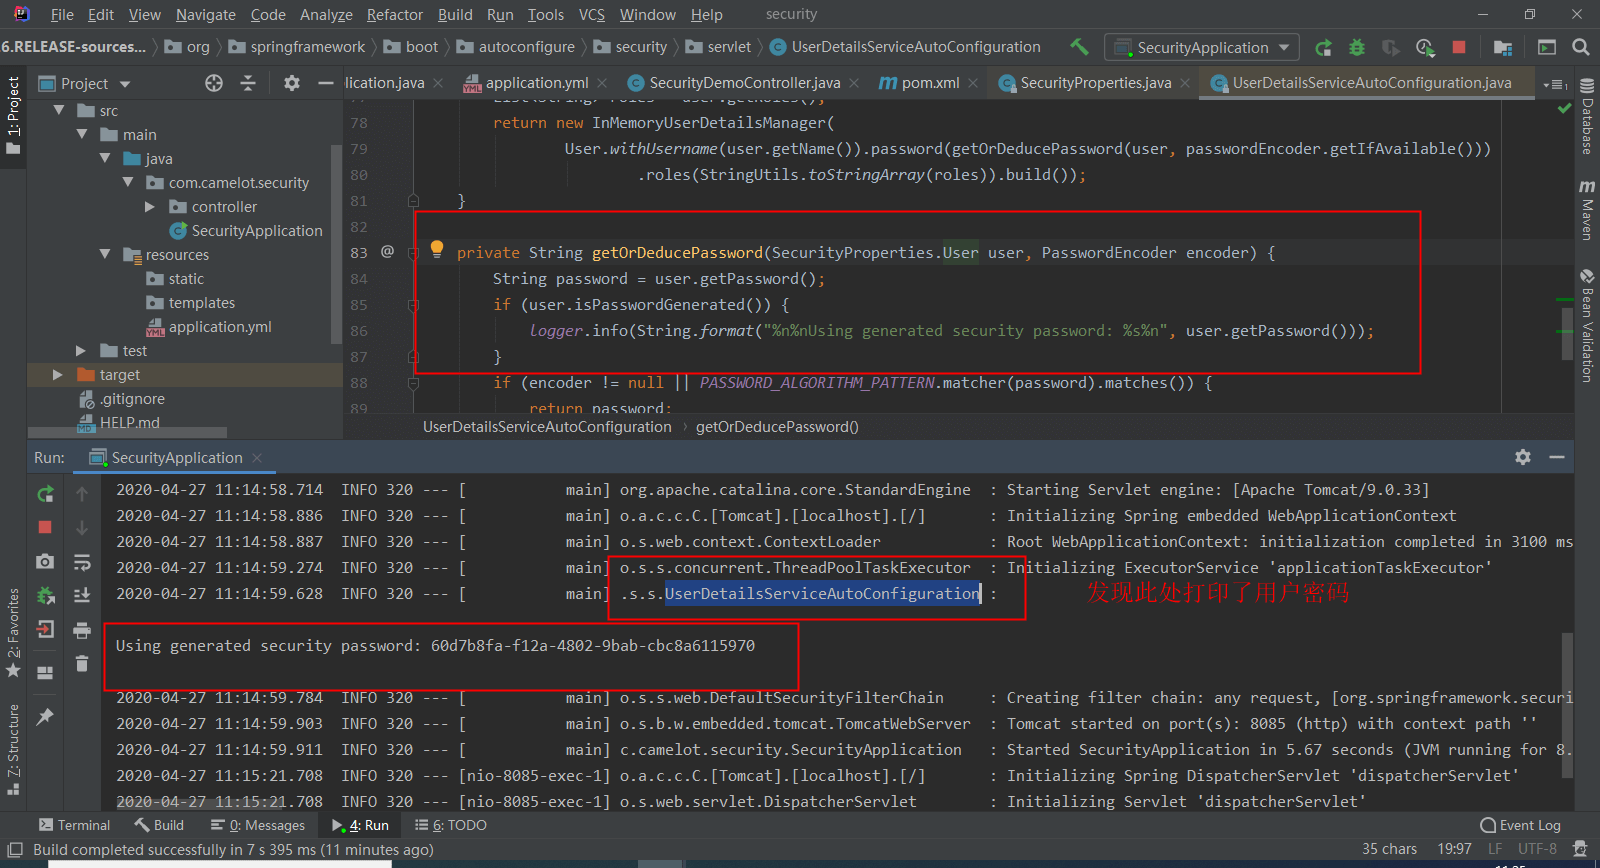This screenshot has width=1600, height=868.
Task: Click the UTF-8 encoding in the status bar
Action: click(1537, 849)
